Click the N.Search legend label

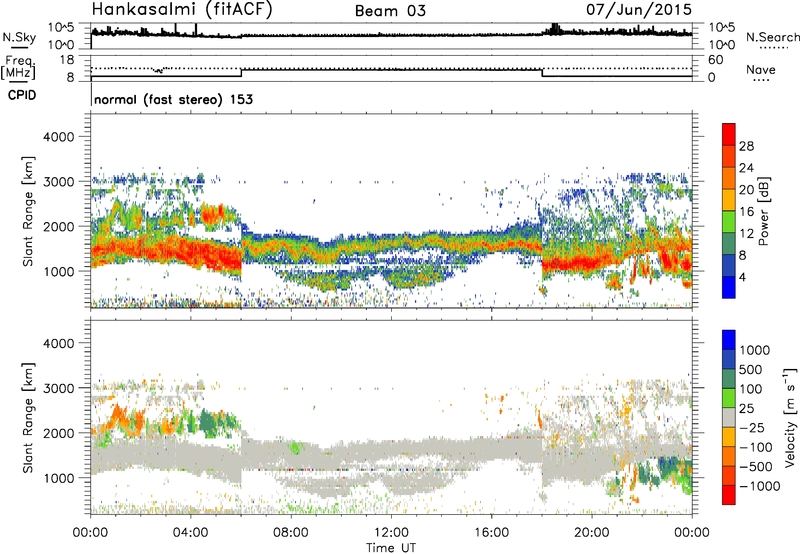pyautogui.click(x=773, y=37)
